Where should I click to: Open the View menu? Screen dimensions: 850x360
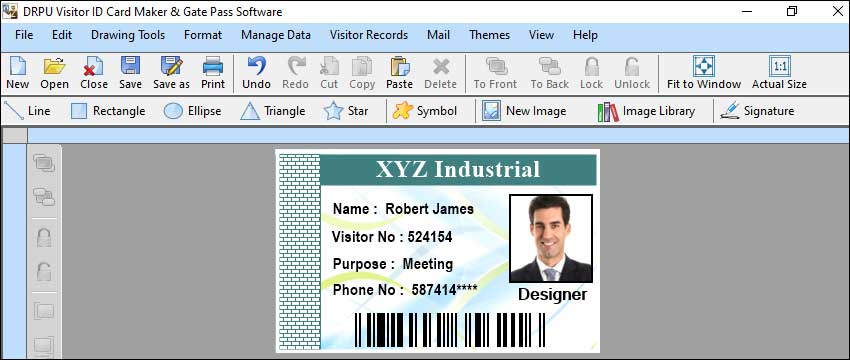(x=542, y=35)
